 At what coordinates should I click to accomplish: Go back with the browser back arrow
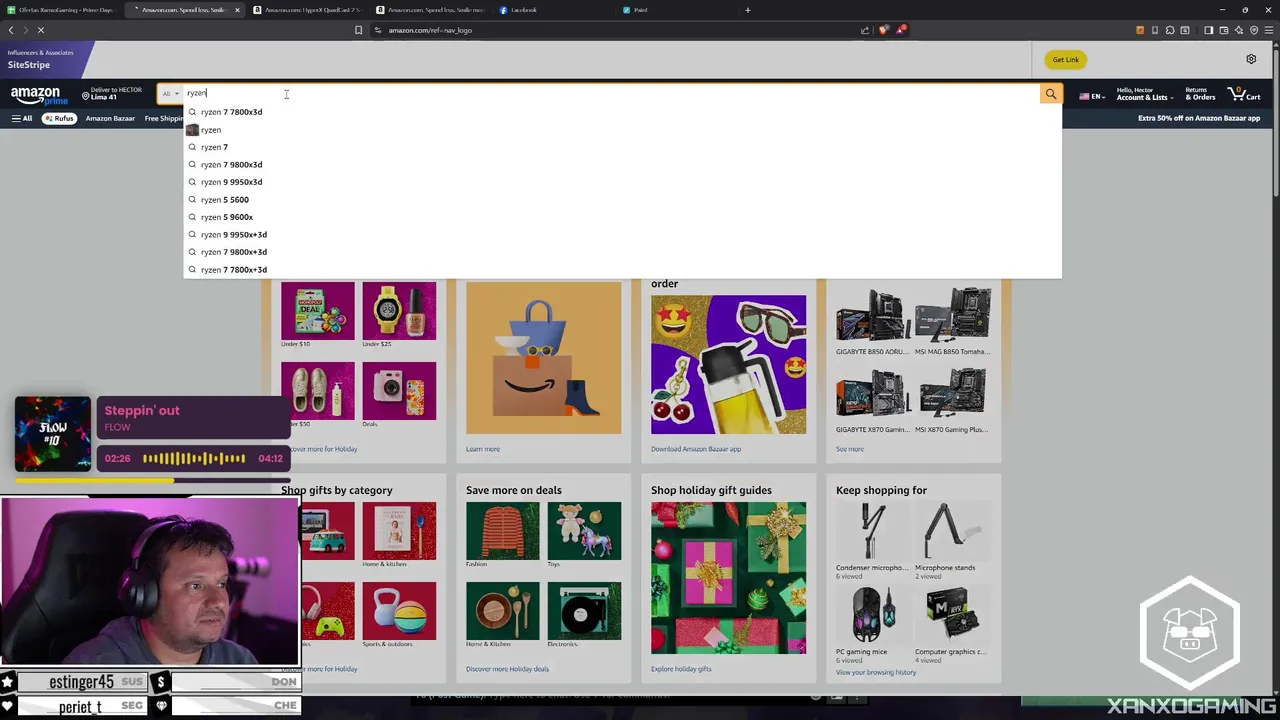pyautogui.click(x=11, y=30)
